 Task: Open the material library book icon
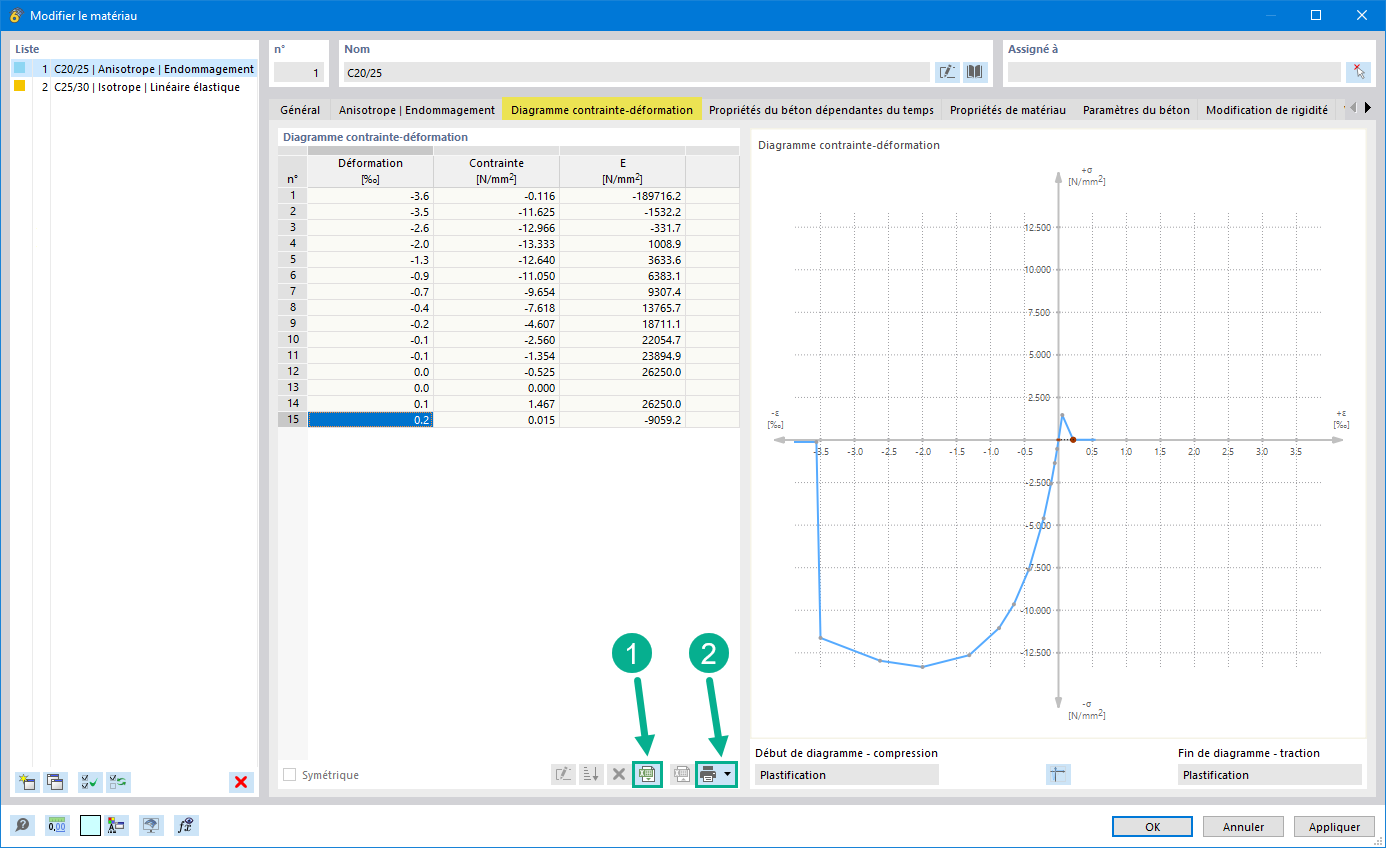[974, 72]
